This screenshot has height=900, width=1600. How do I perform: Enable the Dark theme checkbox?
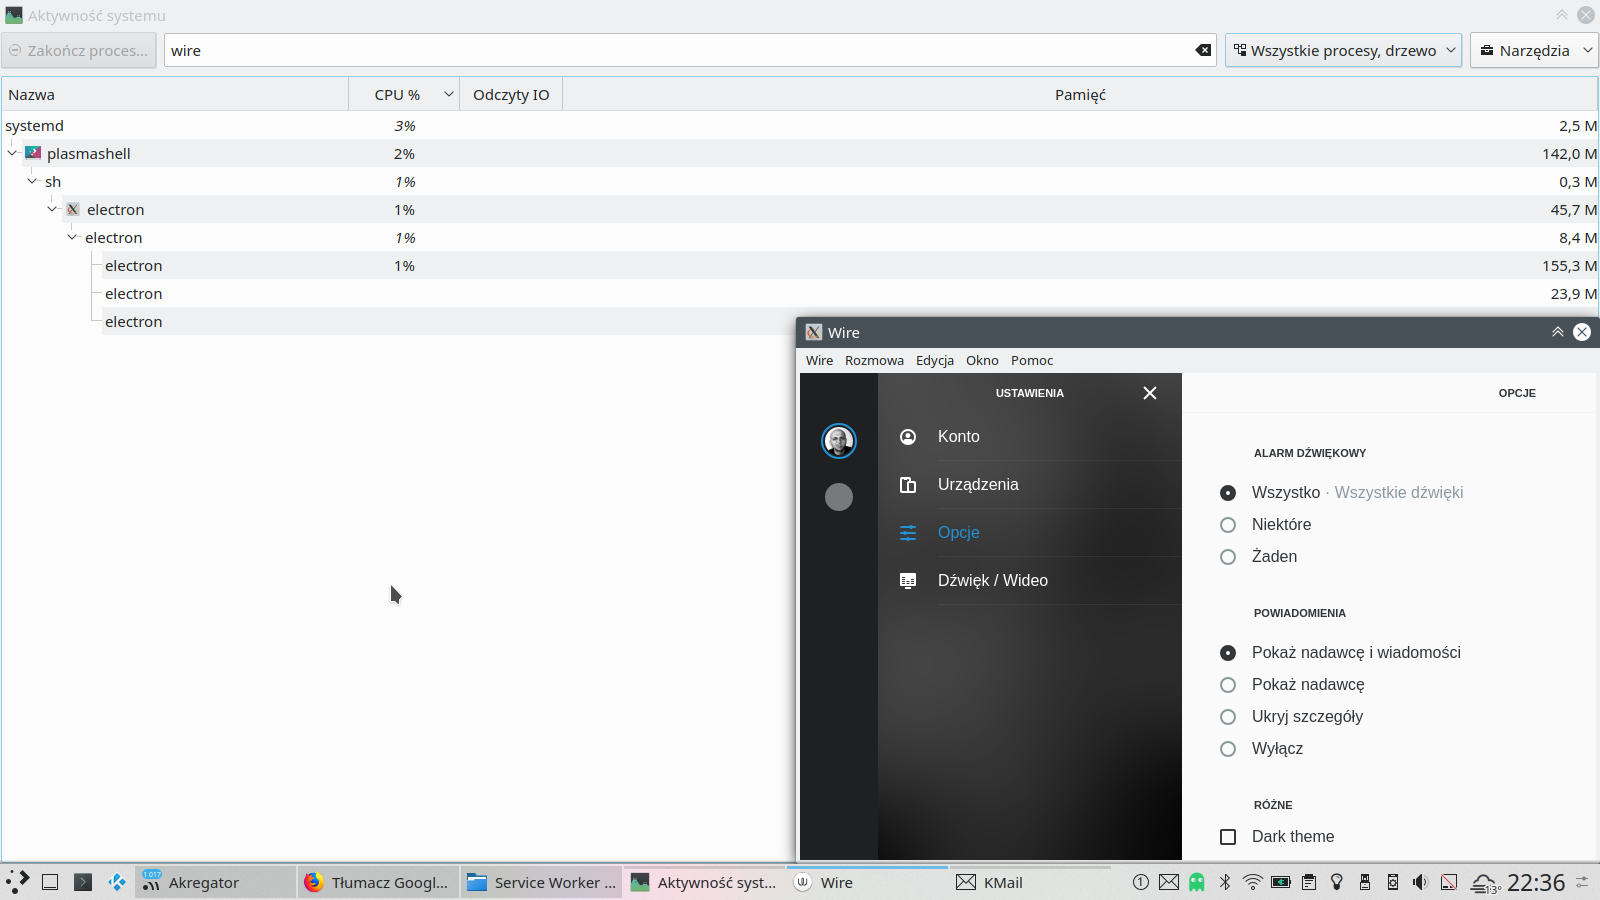click(x=1227, y=837)
